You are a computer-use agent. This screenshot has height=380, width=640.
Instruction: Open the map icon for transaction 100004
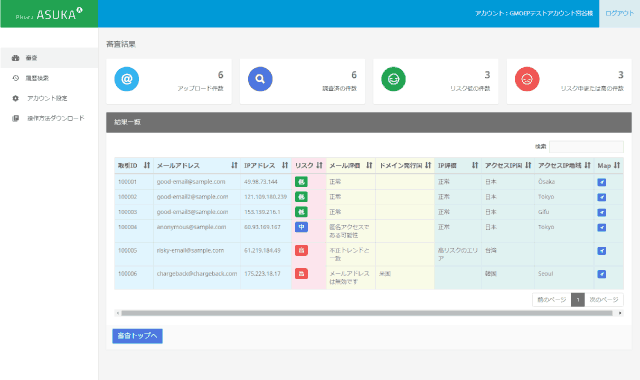click(602, 227)
